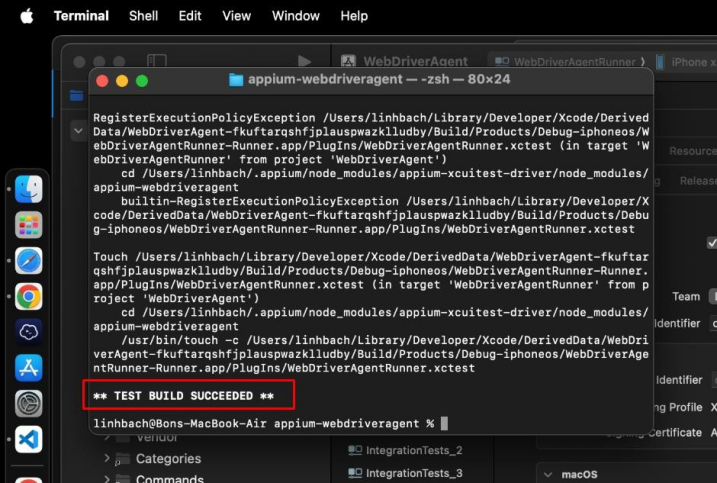Screen dimensions: 717x483
Task: Select WebDriverAgentRunner scheme in Xcode toolbar
Action: click(x=566, y=62)
